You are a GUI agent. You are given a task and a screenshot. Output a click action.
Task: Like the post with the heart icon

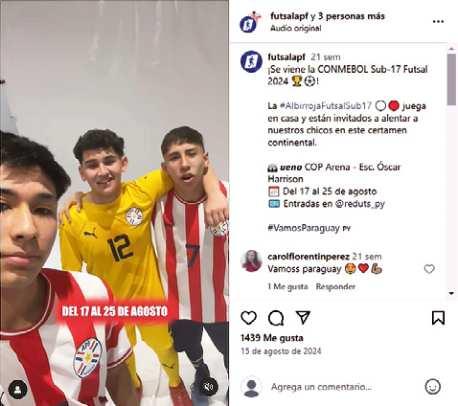249,318
